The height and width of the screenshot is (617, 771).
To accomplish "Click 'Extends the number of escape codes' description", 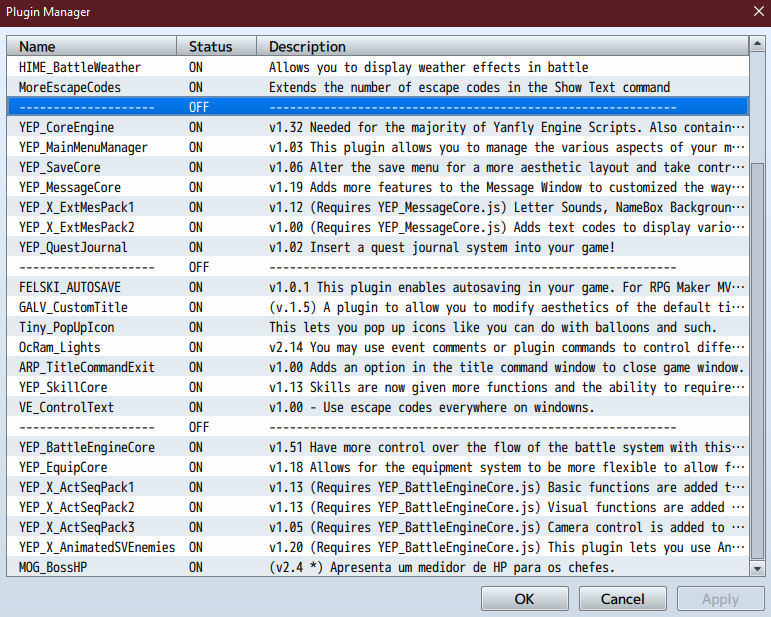I will click(470, 87).
